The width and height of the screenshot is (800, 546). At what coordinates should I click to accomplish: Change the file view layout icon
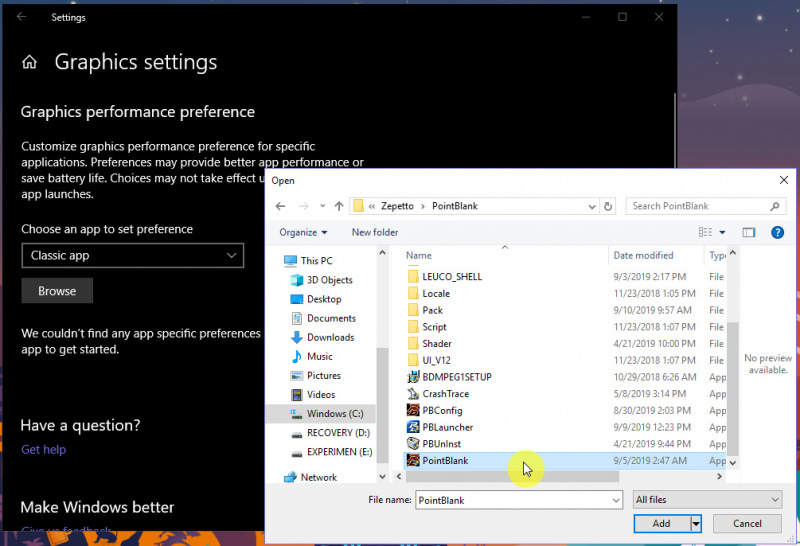point(705,233)
